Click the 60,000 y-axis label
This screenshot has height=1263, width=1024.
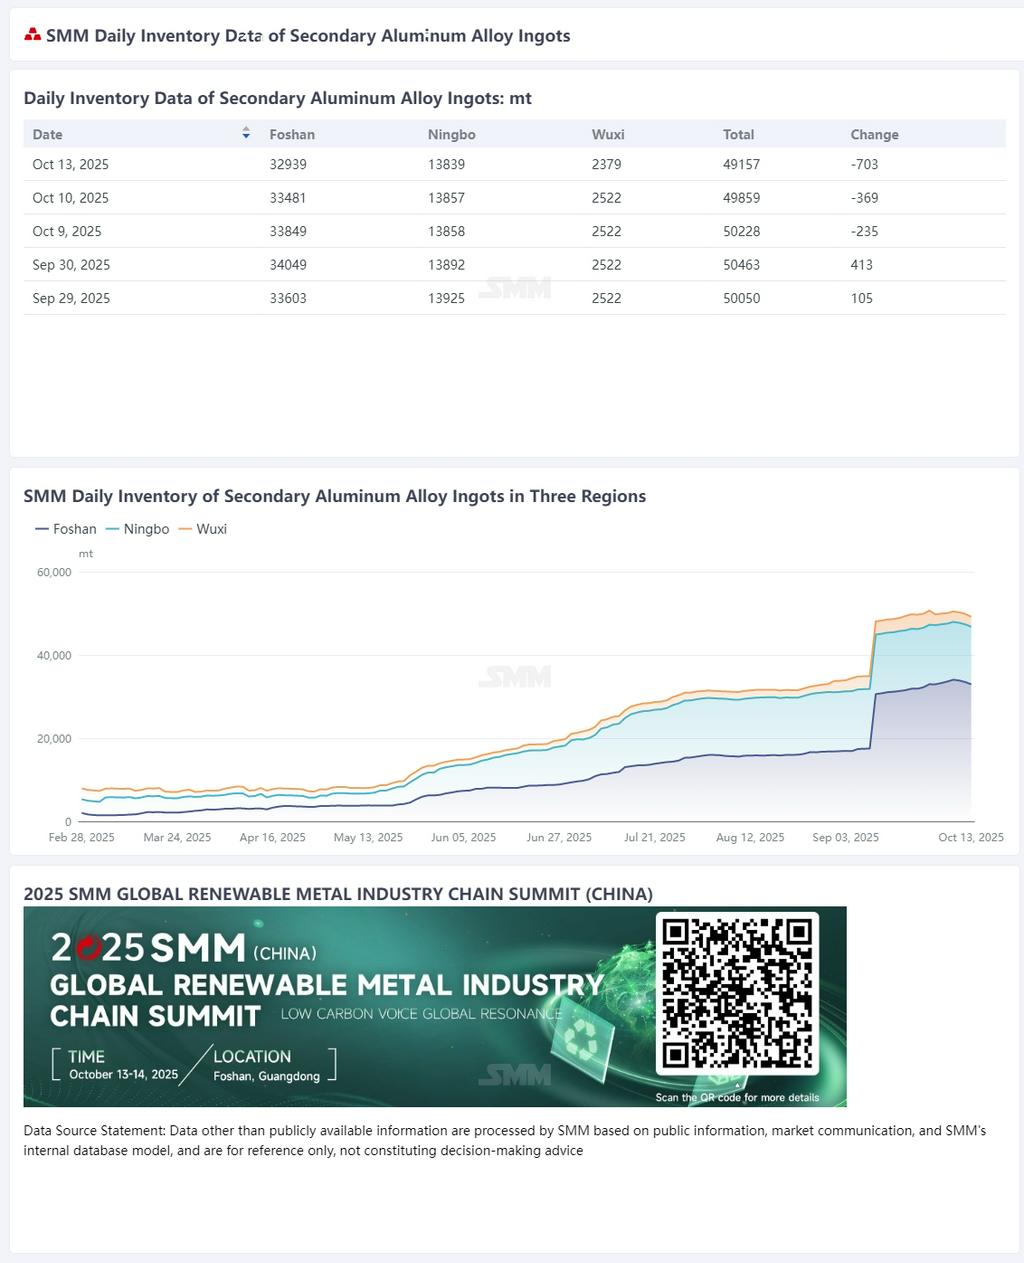coord(54,573)
